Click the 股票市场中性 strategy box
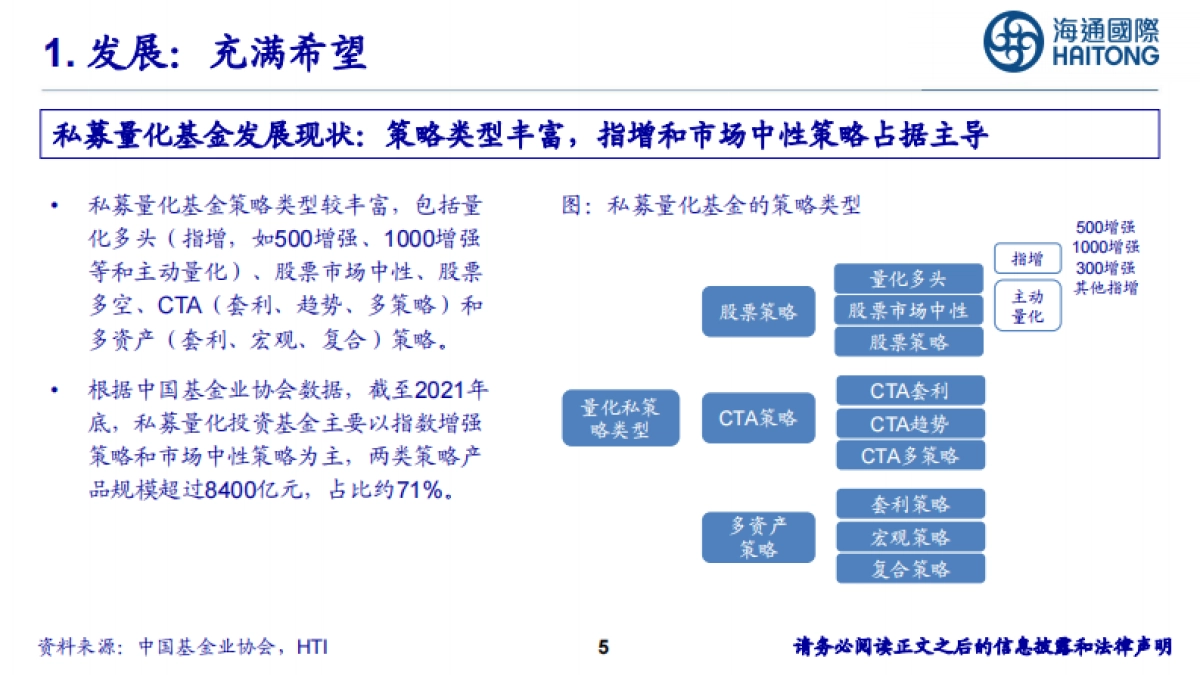The image size is (1200, 675). (x=909, y=310)
